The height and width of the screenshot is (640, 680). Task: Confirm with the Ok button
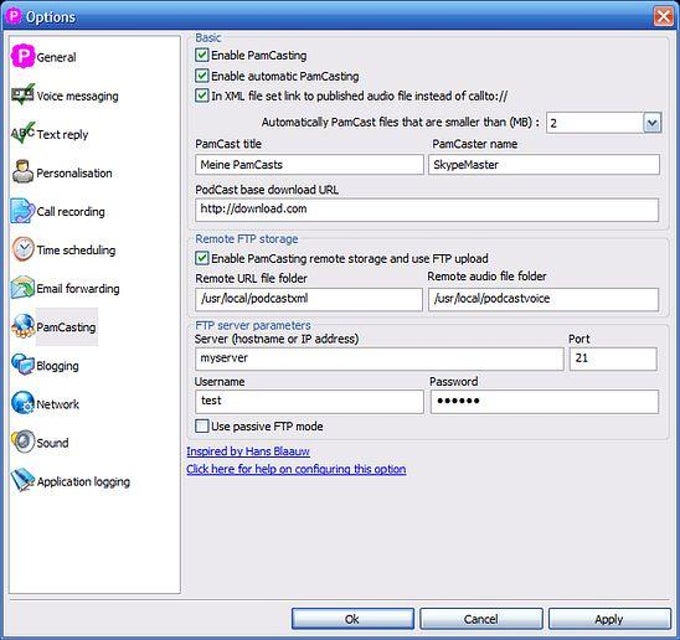pyautogui.click(x=353, y=619)
